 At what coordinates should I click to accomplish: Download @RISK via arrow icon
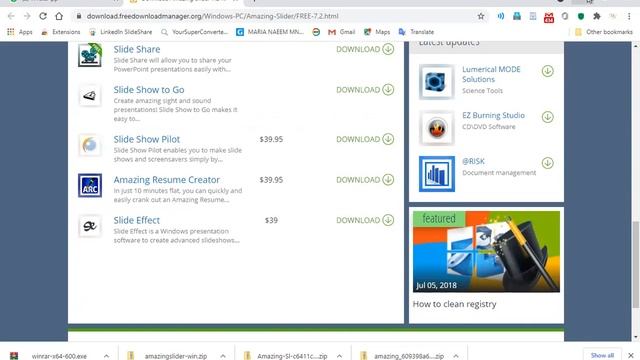547,163
